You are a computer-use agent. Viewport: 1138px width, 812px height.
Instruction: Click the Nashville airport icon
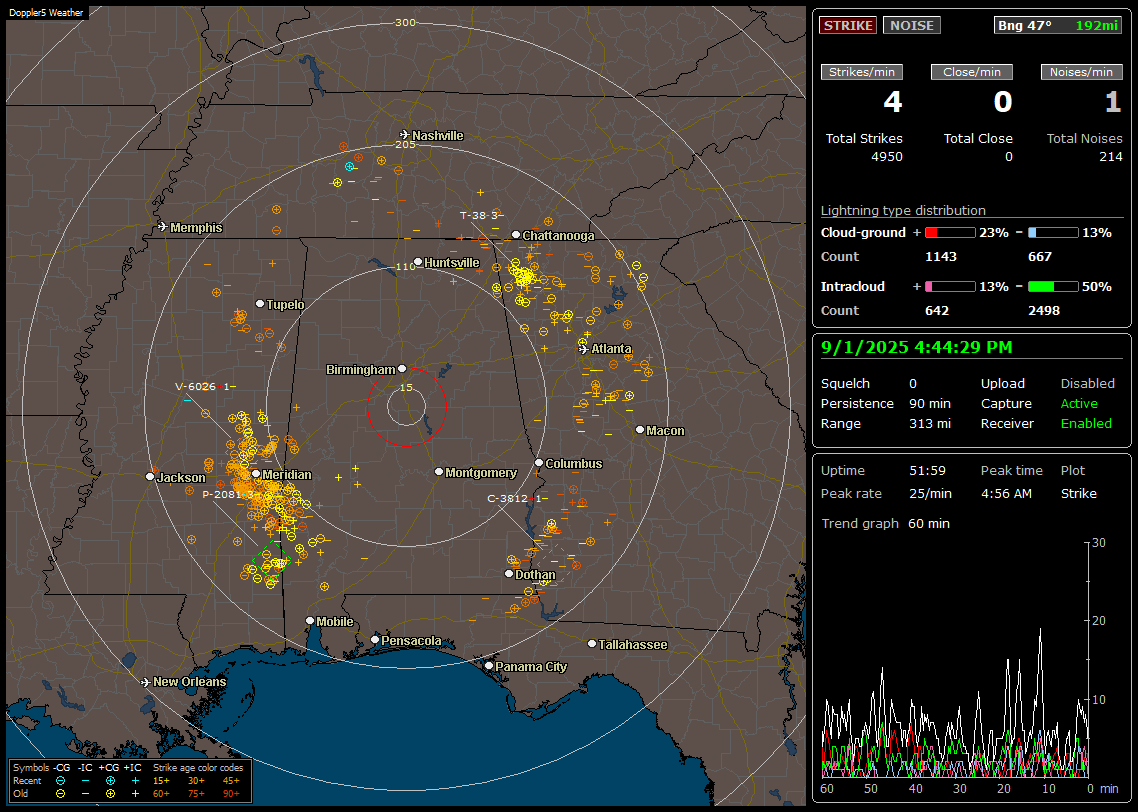pyautogui.click(x=404, y=135)
